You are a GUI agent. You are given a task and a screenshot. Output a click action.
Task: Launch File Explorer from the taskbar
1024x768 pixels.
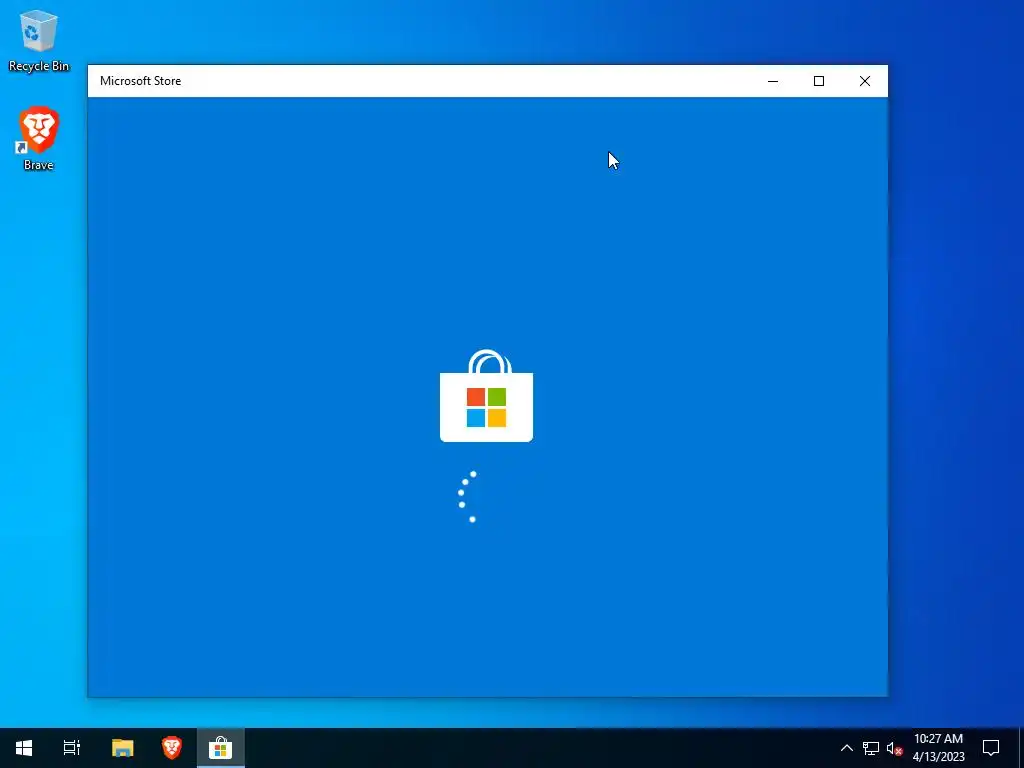pyautogui.click(x=122, y=748)
